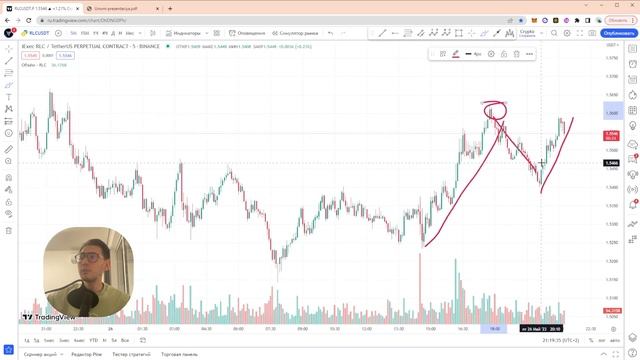Open the chart type candles selector
This screenshot has width=640, height=360.
(x=153, y=33)
